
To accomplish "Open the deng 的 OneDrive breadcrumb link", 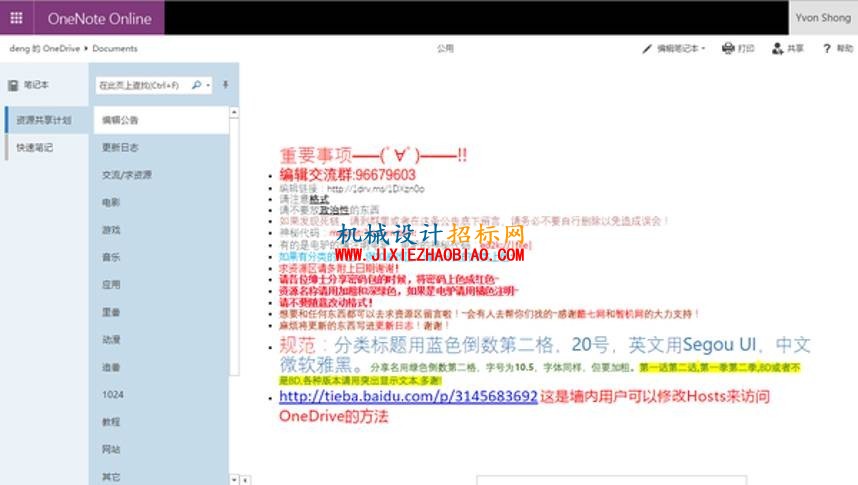I will 44,49.
